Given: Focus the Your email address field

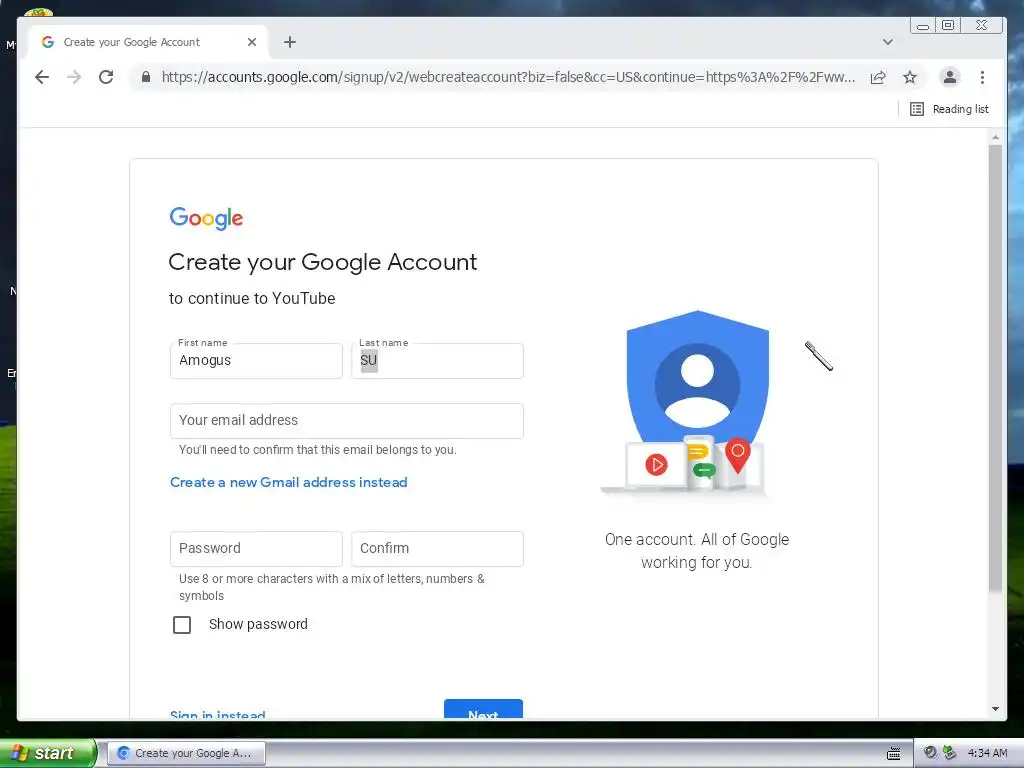Looking at the screenshot, I should [347, 421].
